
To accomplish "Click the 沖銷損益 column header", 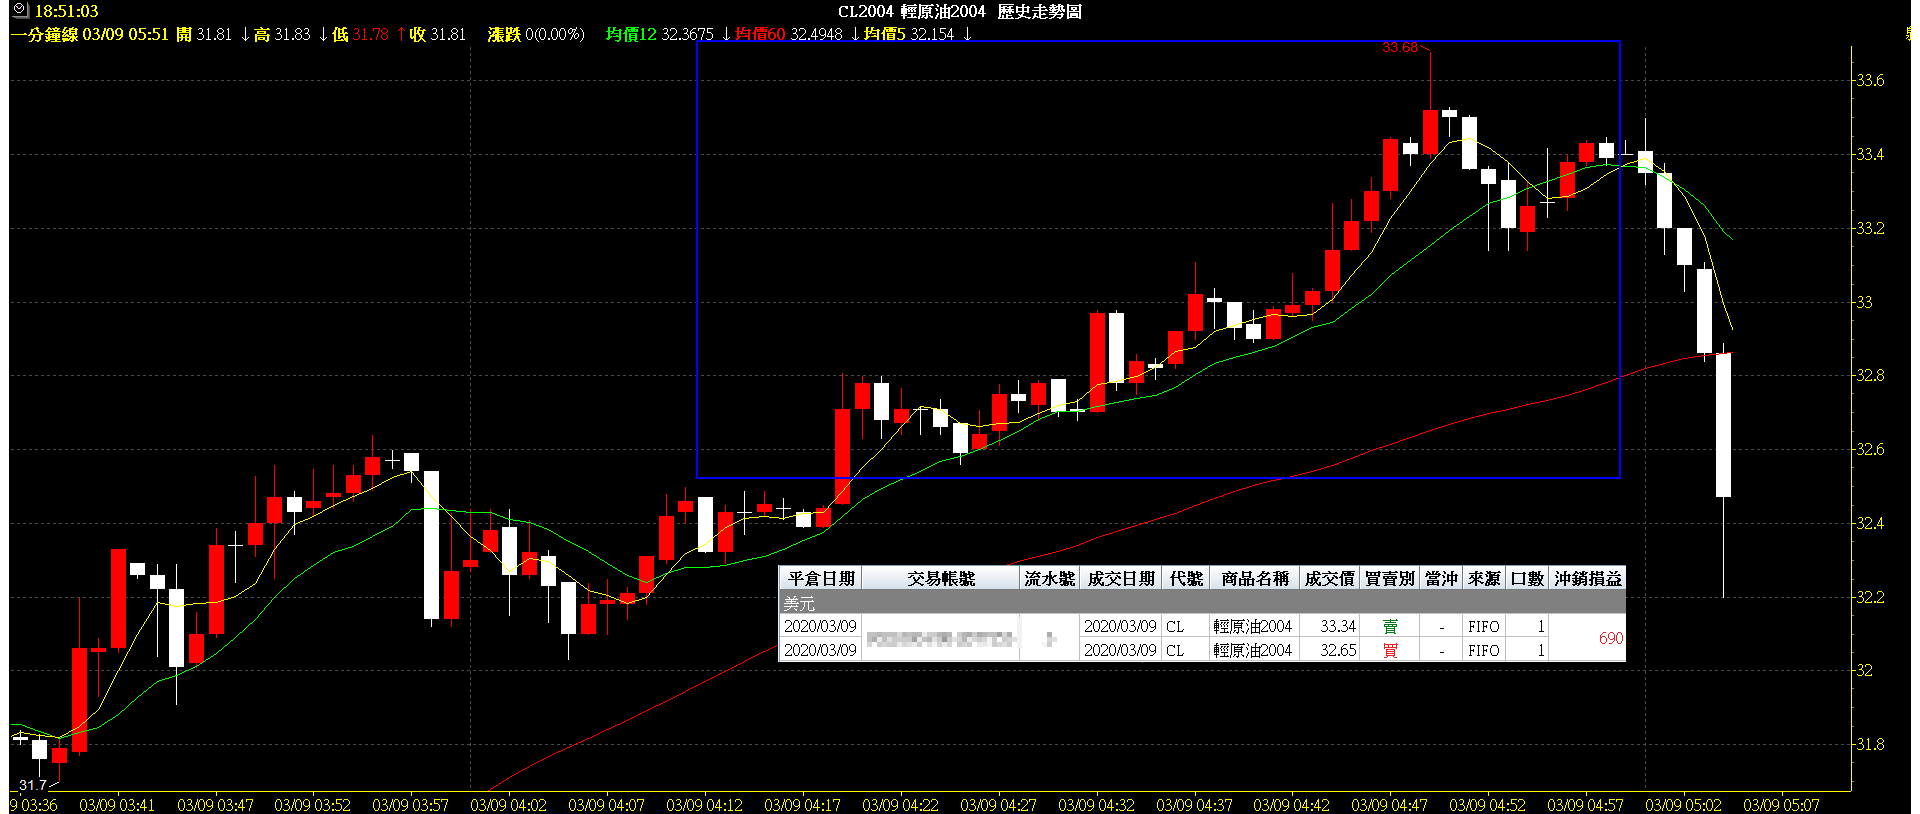I will 1587,578.
